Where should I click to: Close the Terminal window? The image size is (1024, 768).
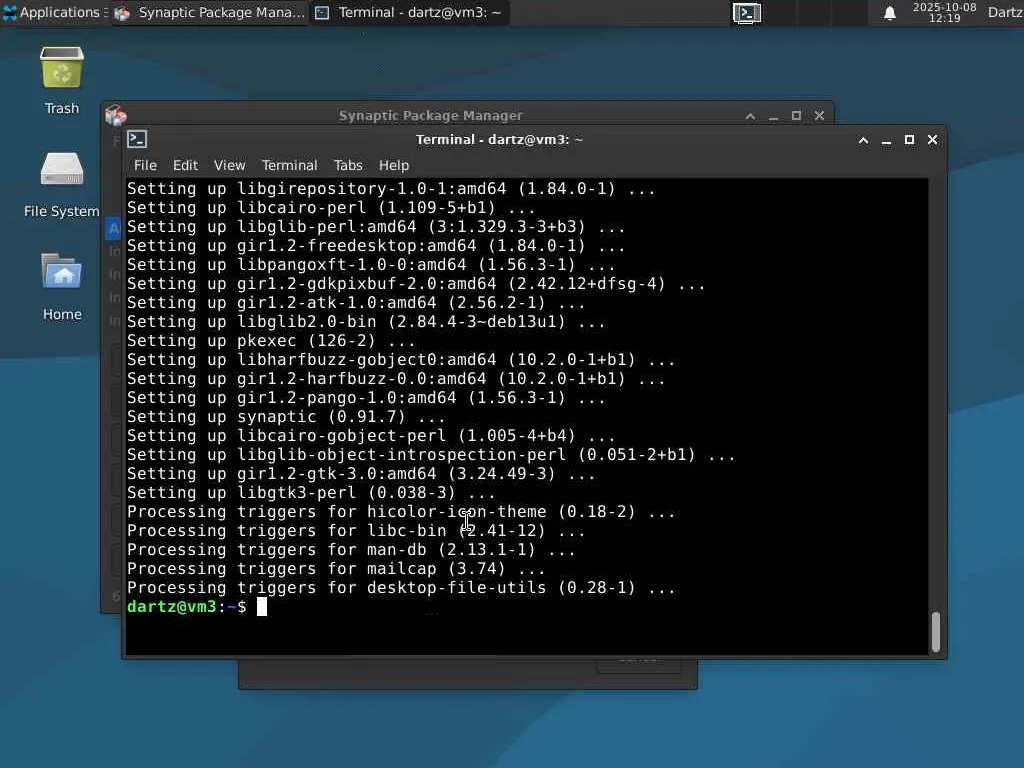[x=933, y=140]
